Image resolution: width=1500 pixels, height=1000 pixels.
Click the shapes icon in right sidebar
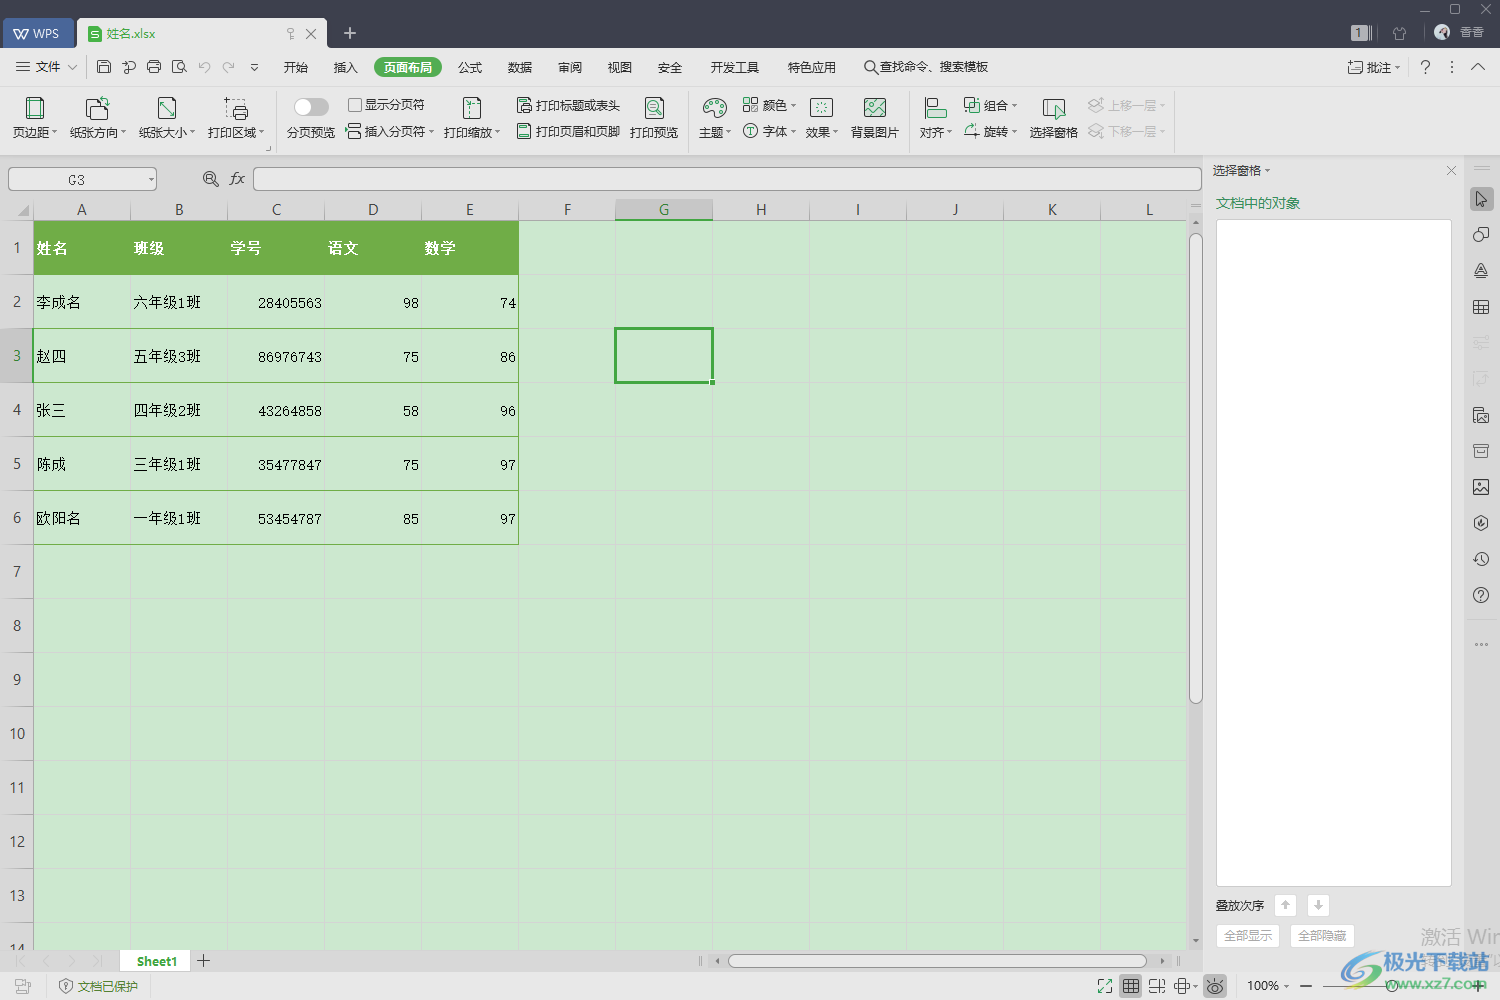(x=1481, y=235)
